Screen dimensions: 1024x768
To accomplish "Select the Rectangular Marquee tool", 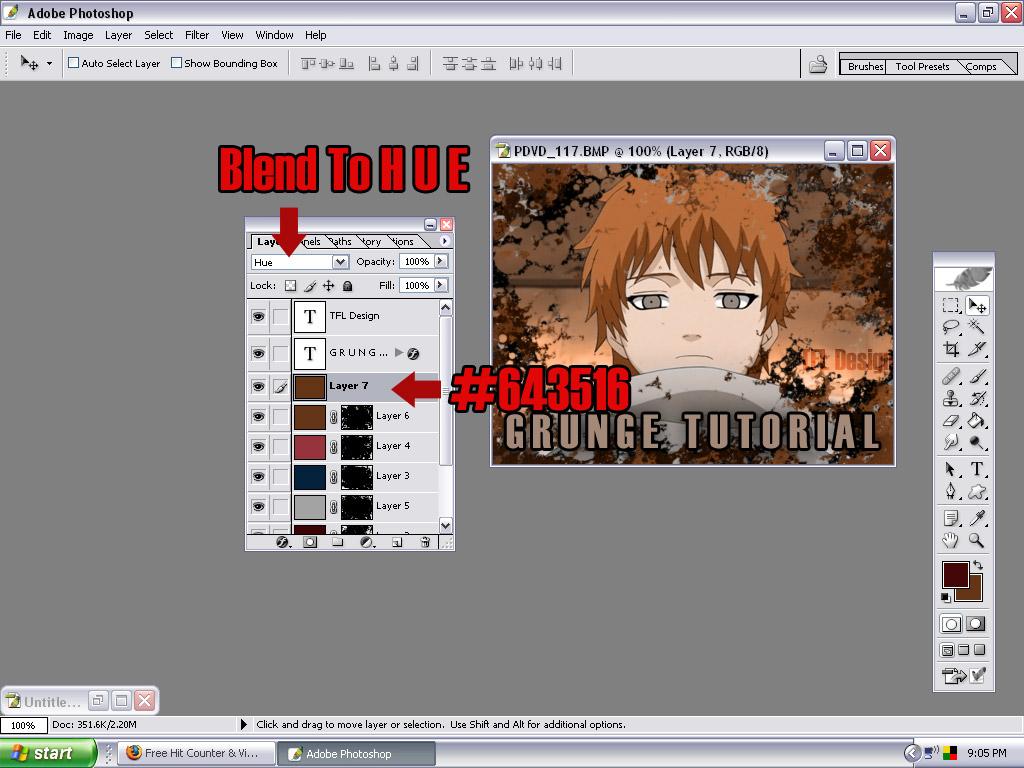I will coord(951,306).
